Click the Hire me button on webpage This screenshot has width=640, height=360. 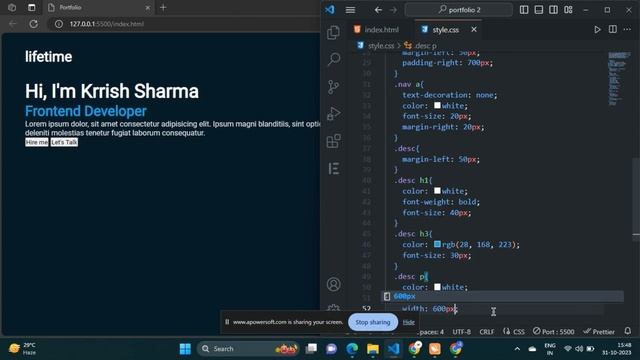[37, 142]
